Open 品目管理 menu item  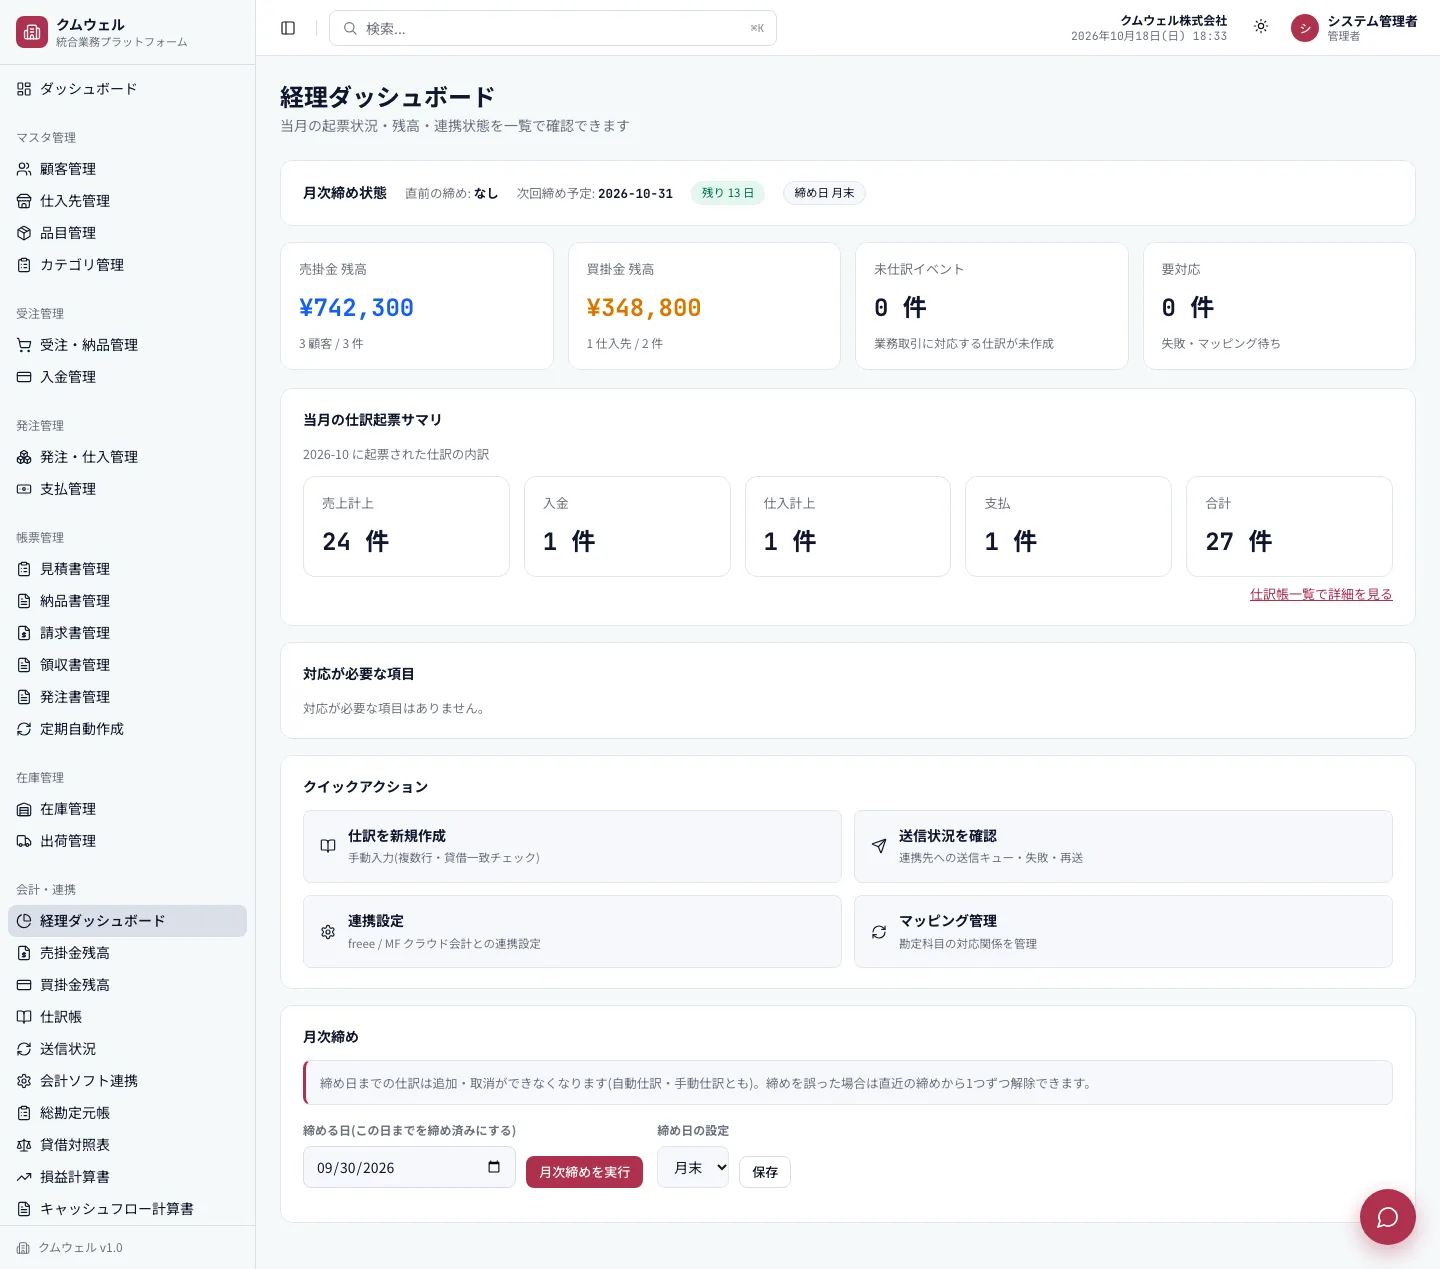(127, 233)
